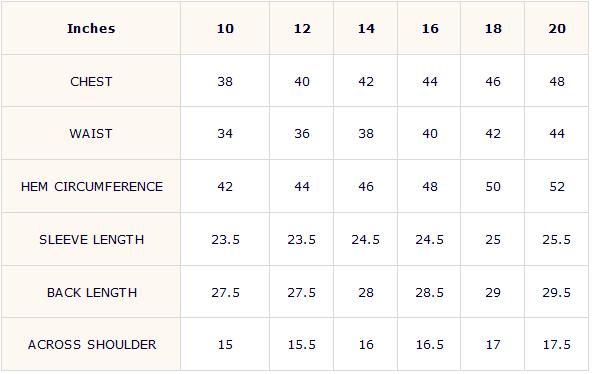Select hem circumference 50 for size 18
This screenshot has width=592, height=374.
click(x=493, y=186)
